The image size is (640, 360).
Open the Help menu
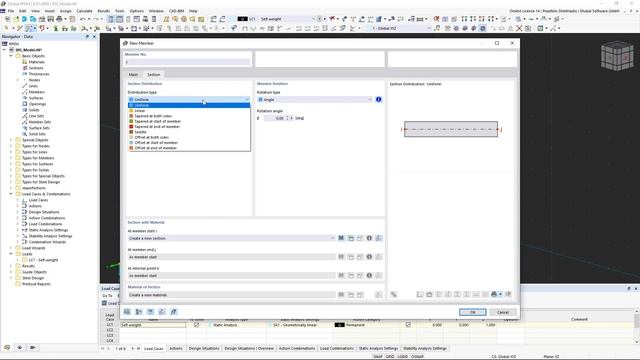(193, 11)
